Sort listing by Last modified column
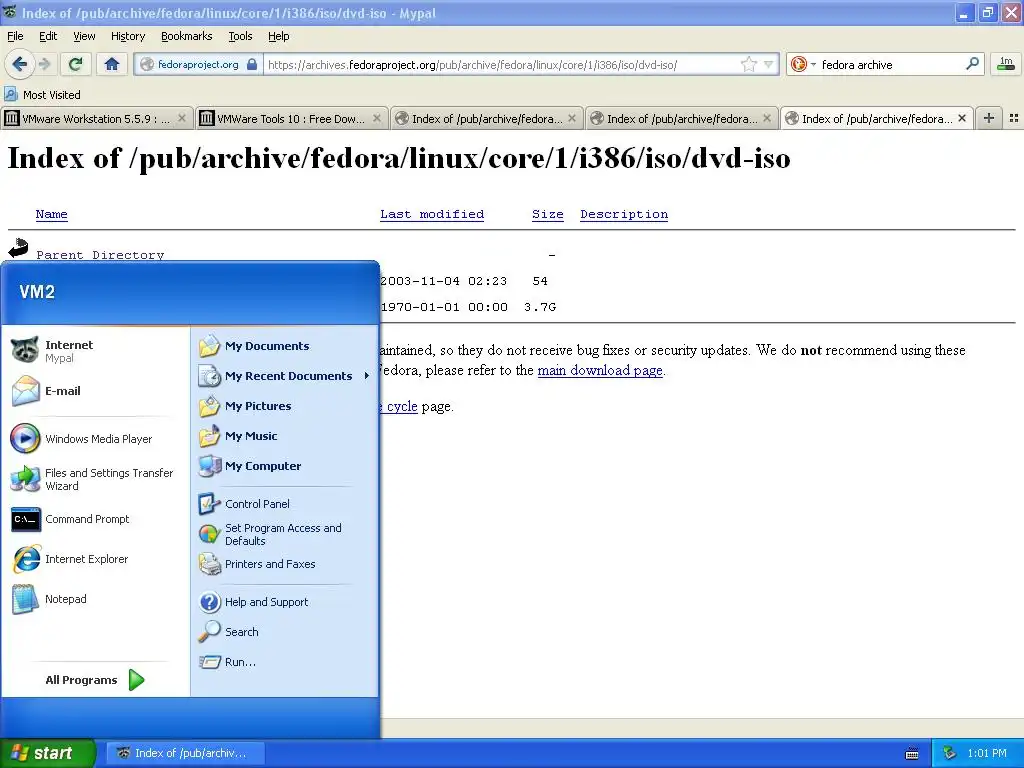 point(432,214)
